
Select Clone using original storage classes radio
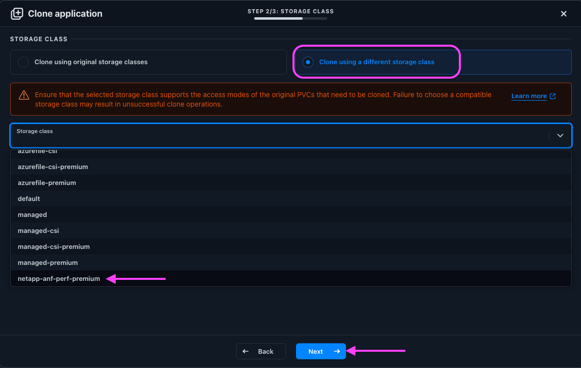tap(23, 62)
